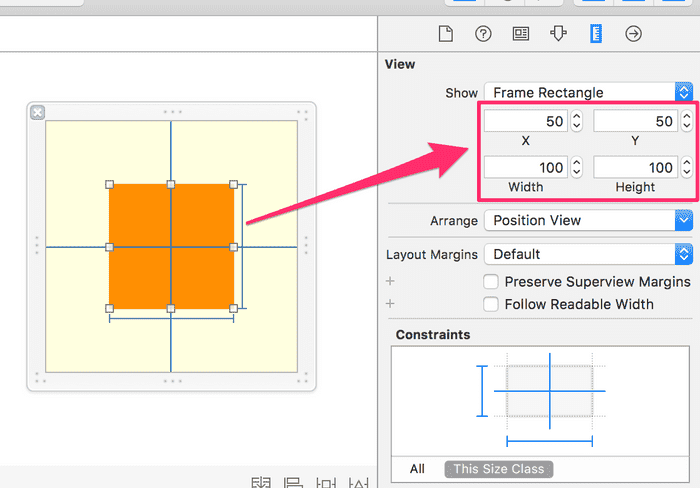Select the Size inspector ruler icon
This screenshot has height=488, width=700.
coord(596,34)
